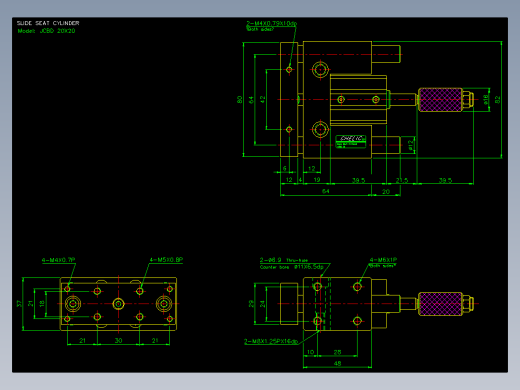Click the "42" vertical dimension value
Image resolution: width=520 pixels, height=390 pixels.
[x=263, y=99]
